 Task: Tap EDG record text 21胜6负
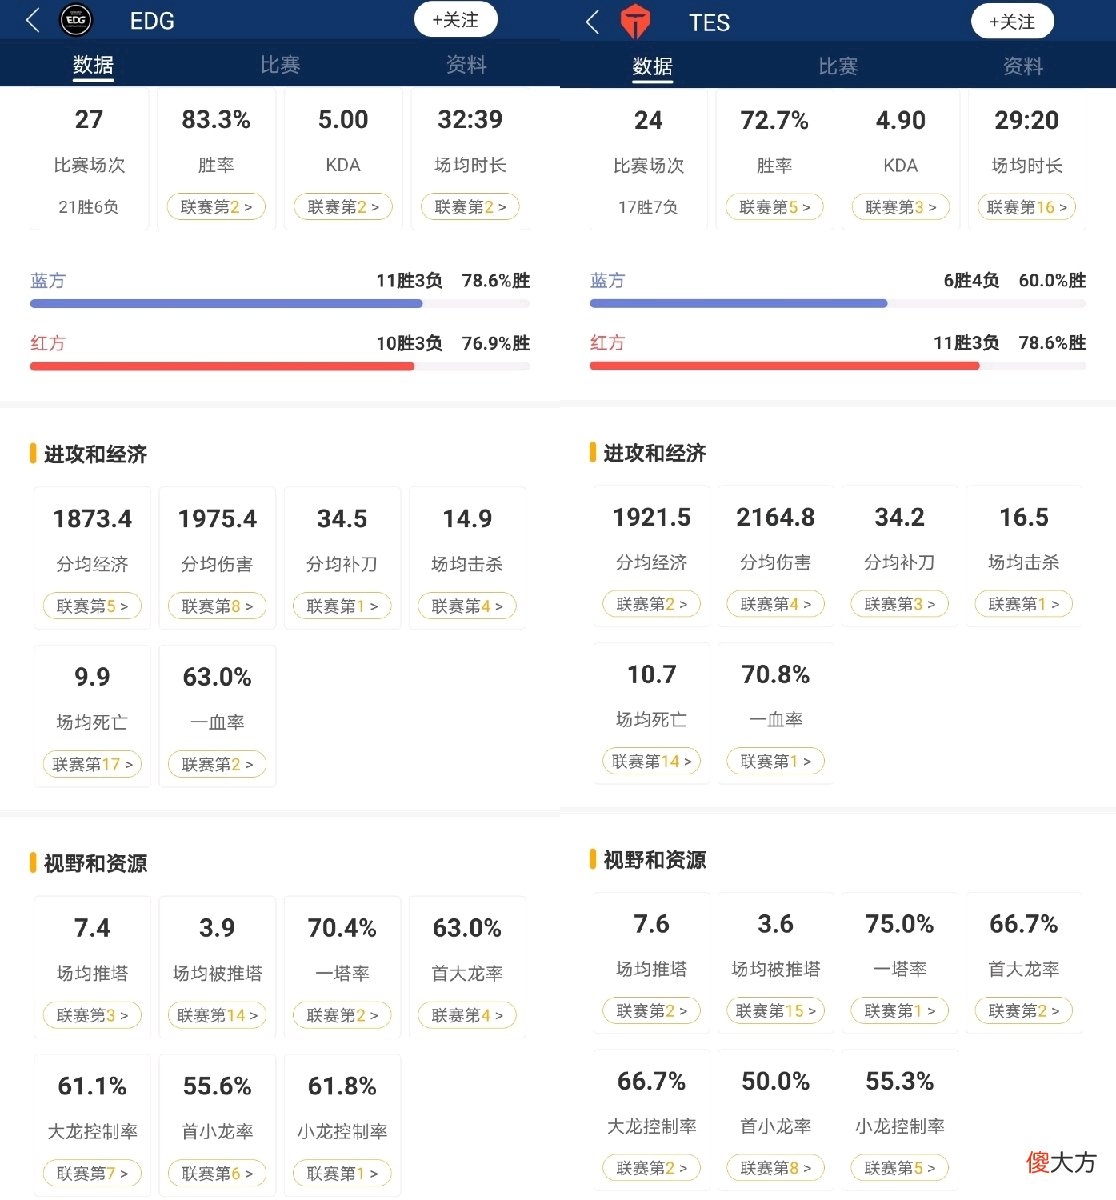pyautogui.click(x=89, y=207)
